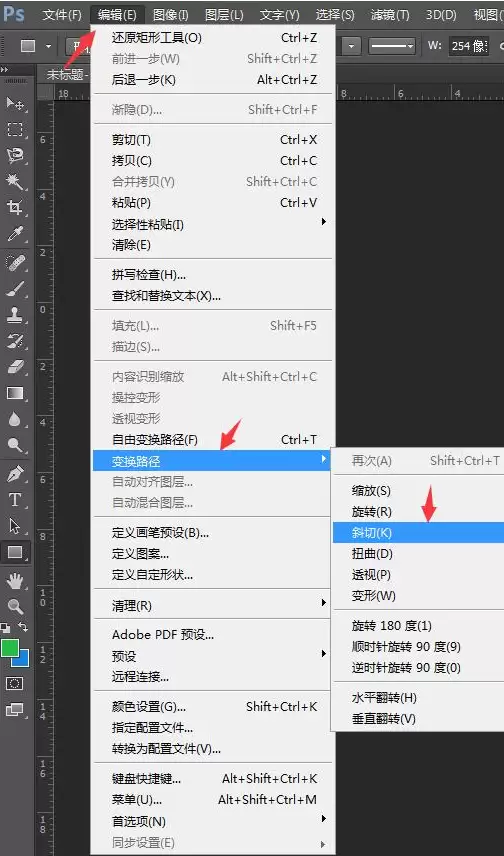504x856 pixels.
Task: Click the Photoshop Ps logo
Action: [x=13, y=14]
